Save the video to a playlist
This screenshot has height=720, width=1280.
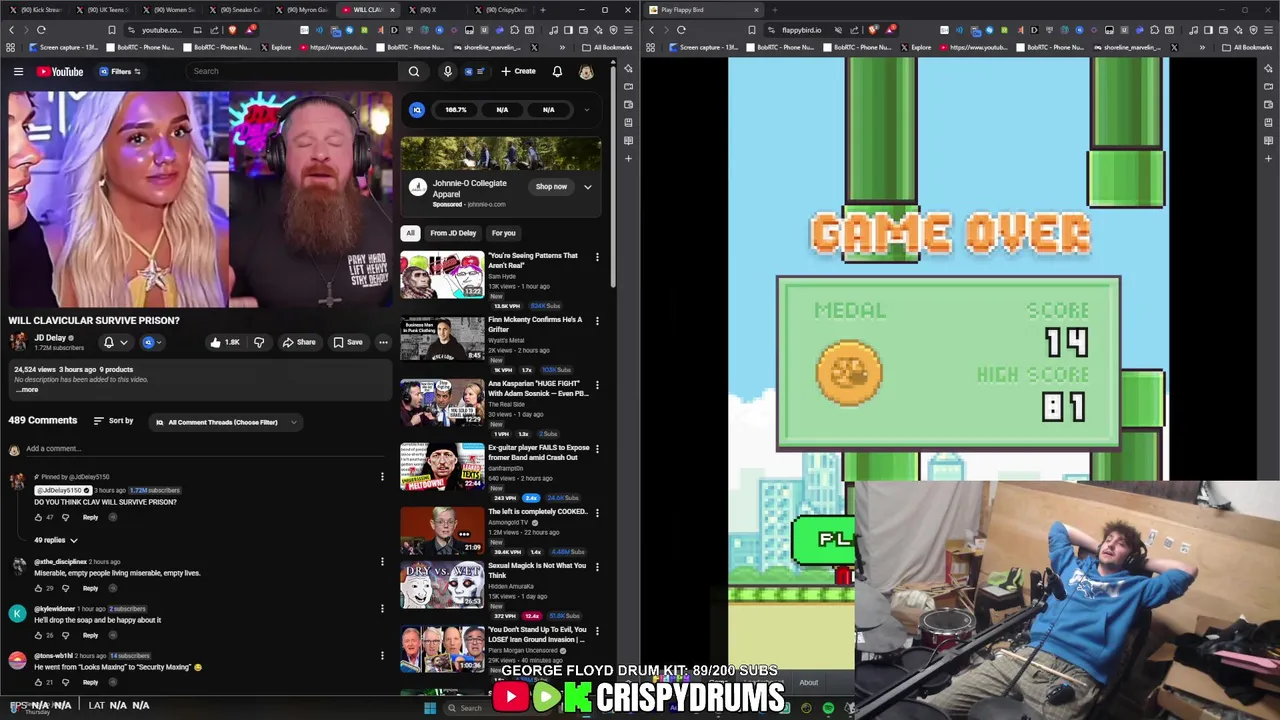tap(348, 342)
